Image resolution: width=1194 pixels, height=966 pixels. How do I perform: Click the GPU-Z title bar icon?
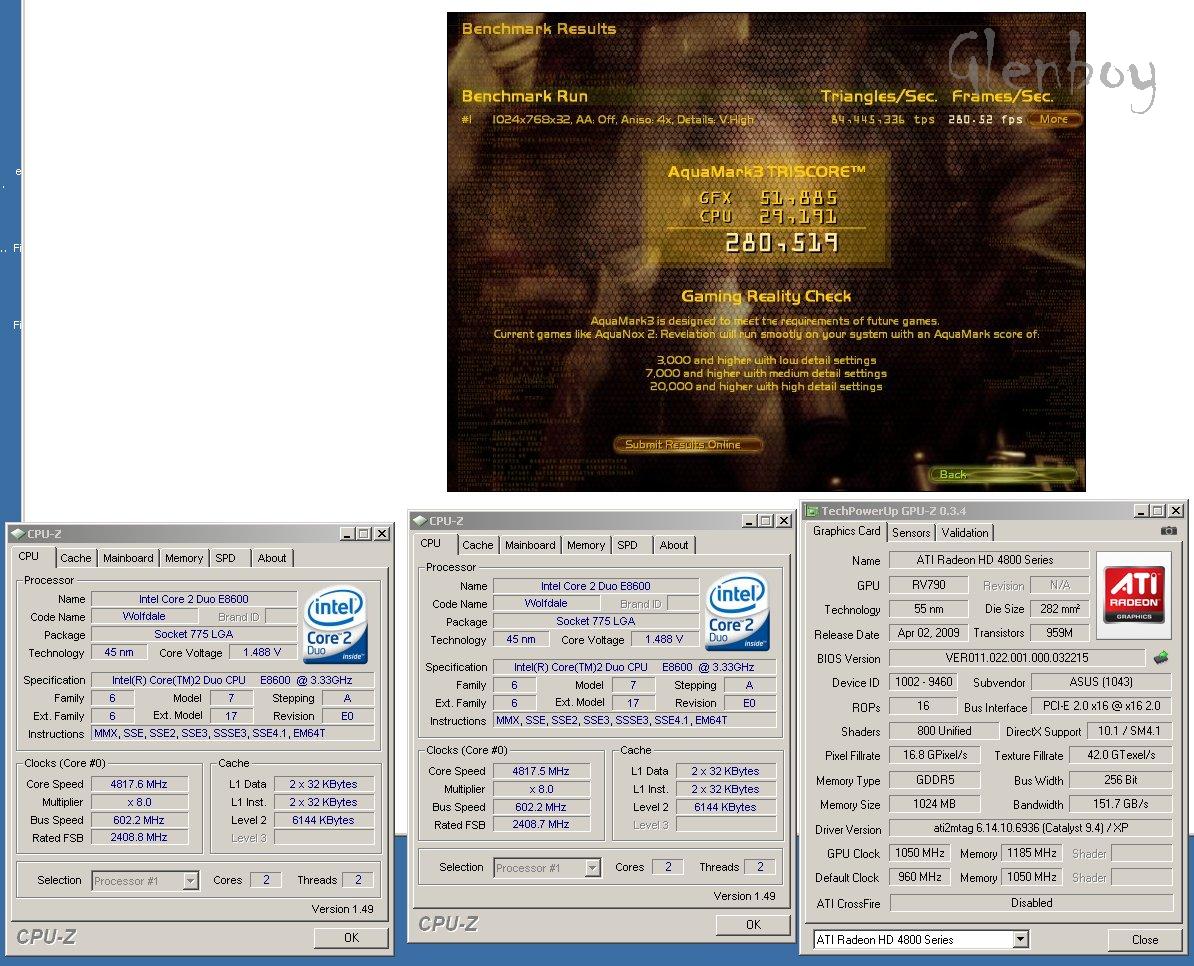click(812, 511)
